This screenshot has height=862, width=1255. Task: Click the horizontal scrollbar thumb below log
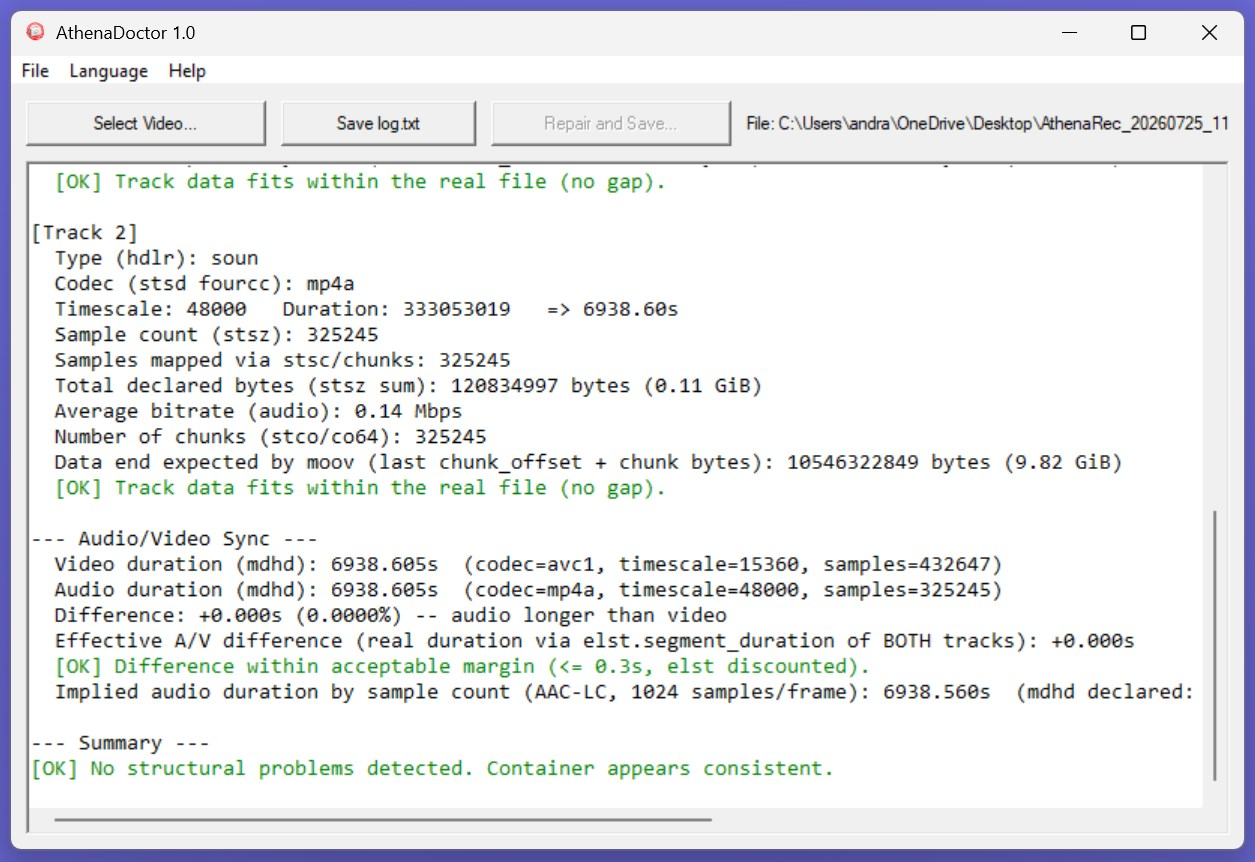click(x=383, y=819)
